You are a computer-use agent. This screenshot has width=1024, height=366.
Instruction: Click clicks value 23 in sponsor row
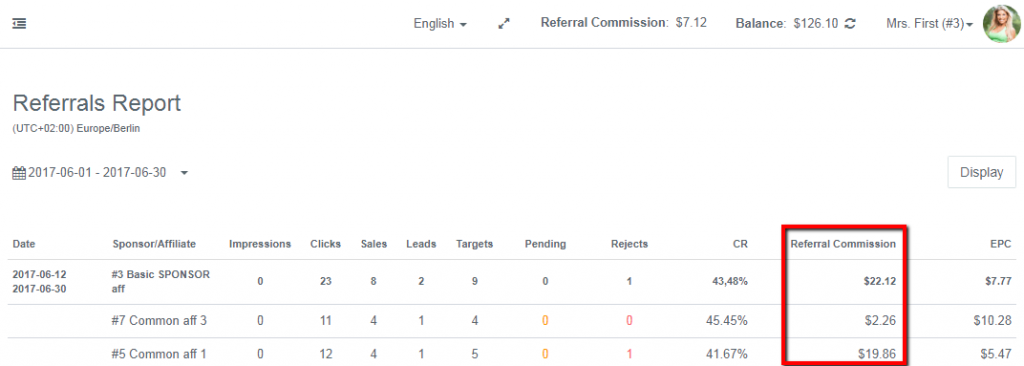325,282
